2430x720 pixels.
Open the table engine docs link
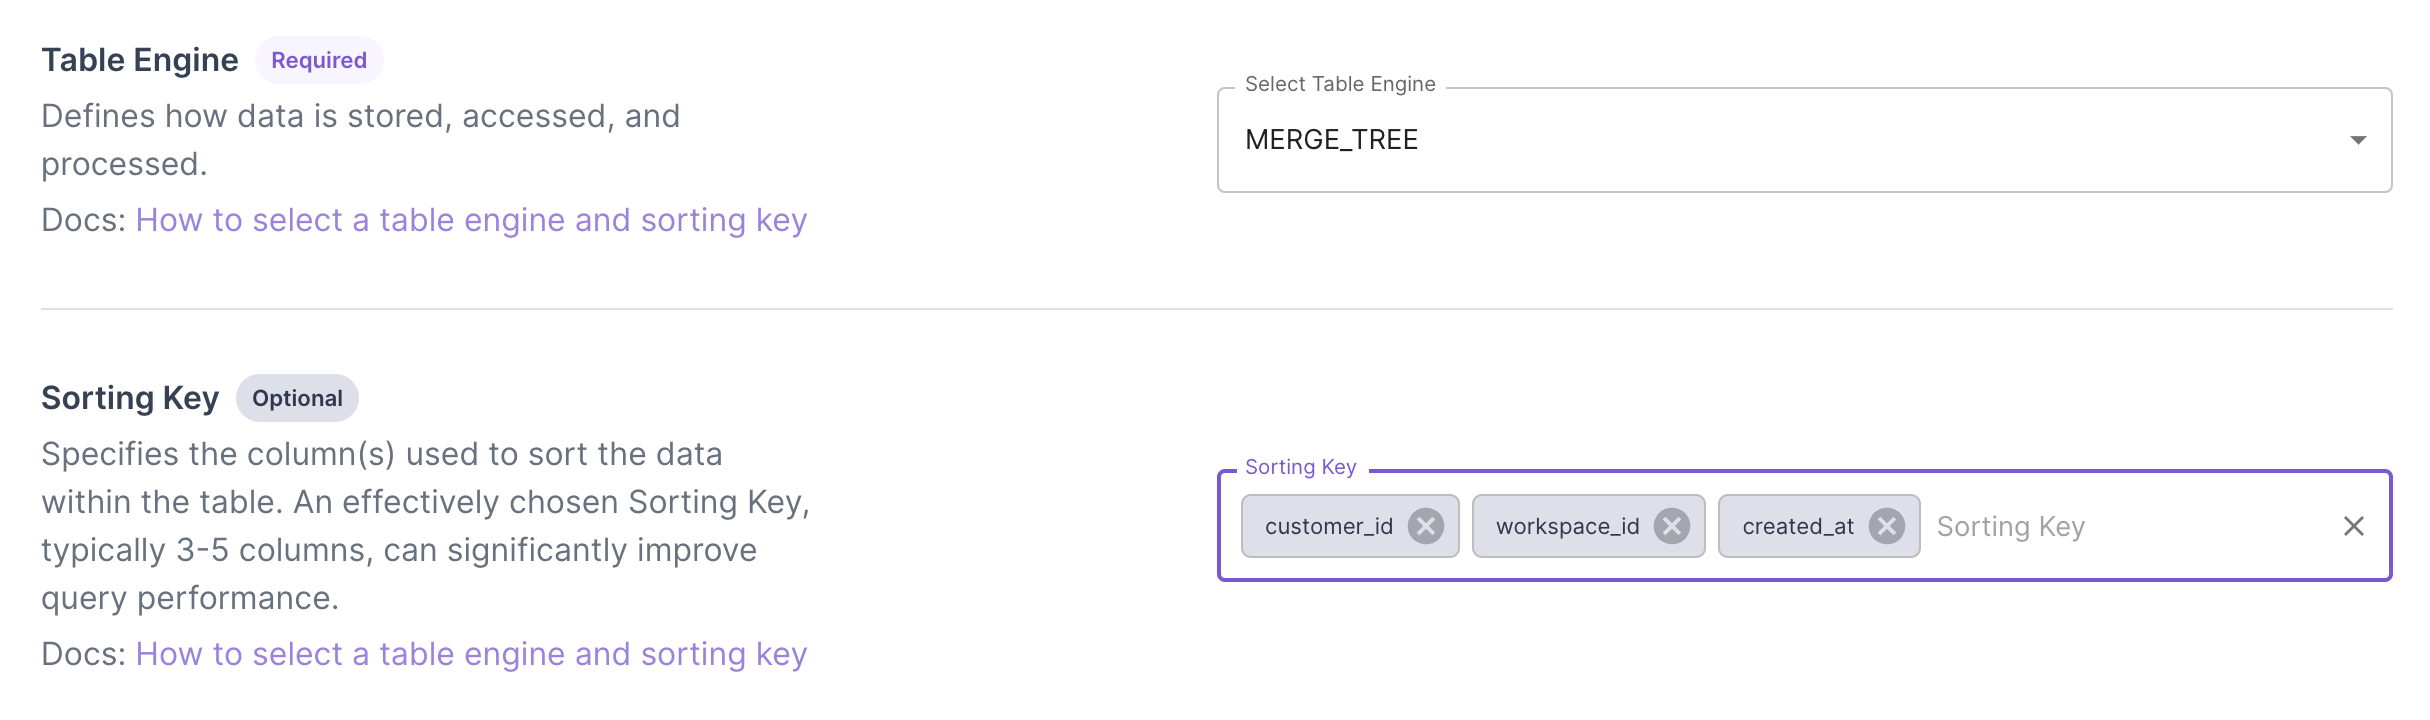click(472, 219)
